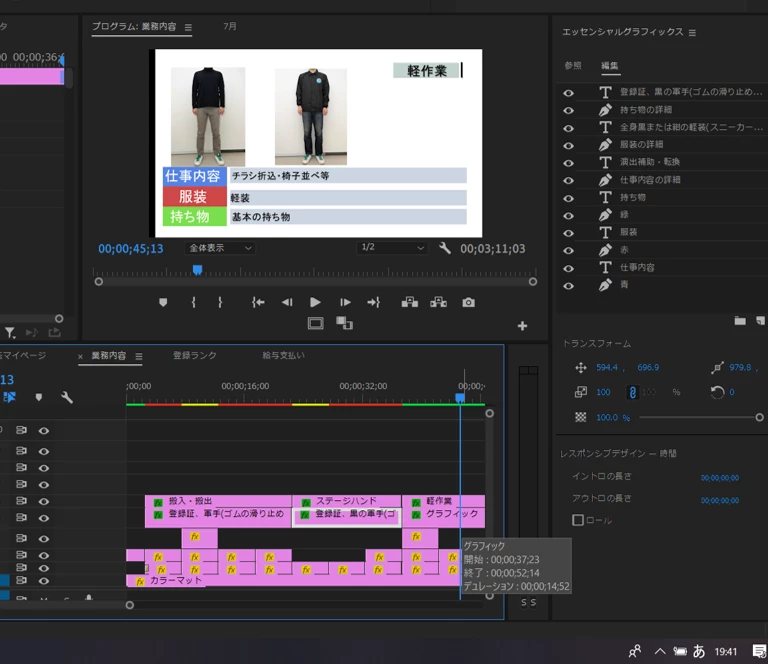Click the new group folder icon
Viewport: 768px width, 664px height.
pyautogui.click(x=740, y=321)
